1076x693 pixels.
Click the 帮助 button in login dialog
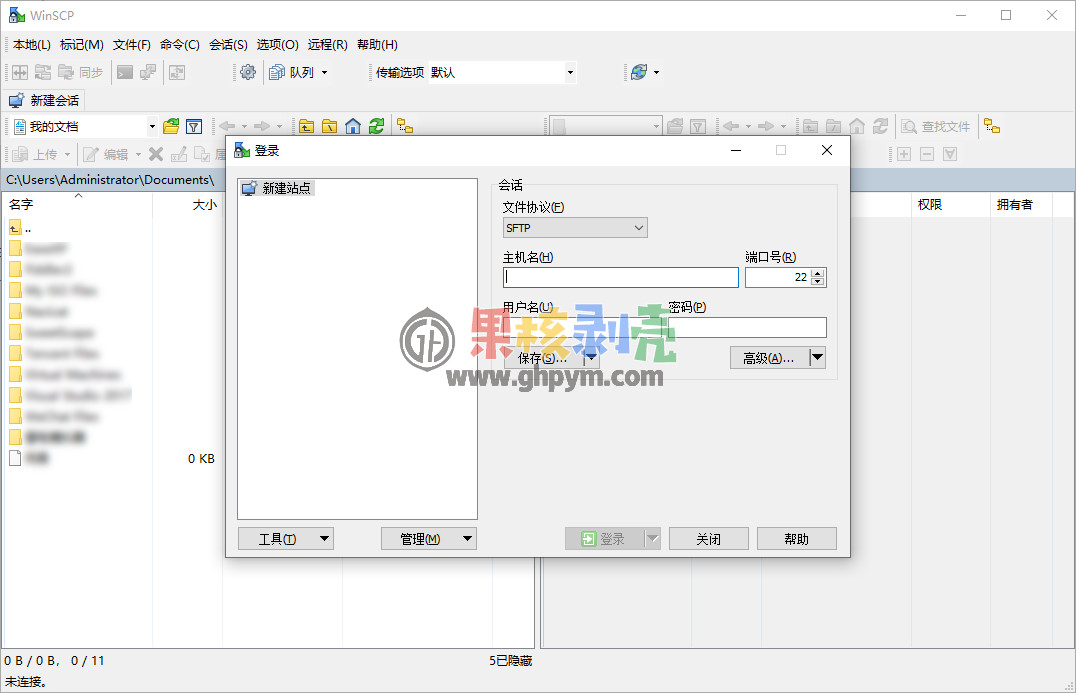pos(796,537)
